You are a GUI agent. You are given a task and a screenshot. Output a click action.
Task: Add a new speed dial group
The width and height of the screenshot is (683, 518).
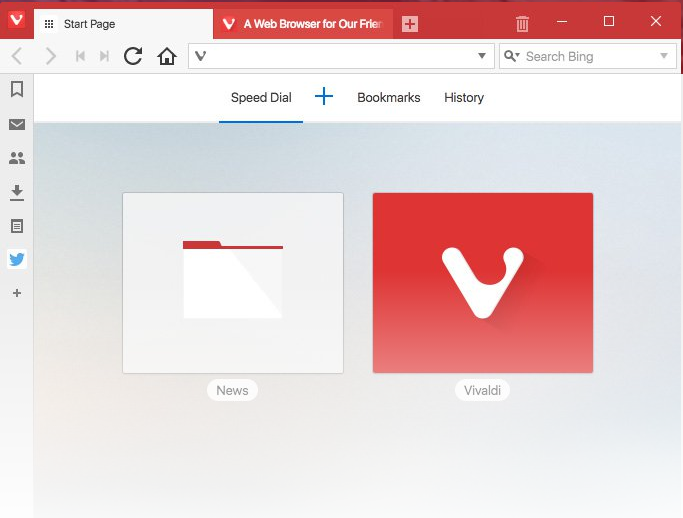(324, 96)
